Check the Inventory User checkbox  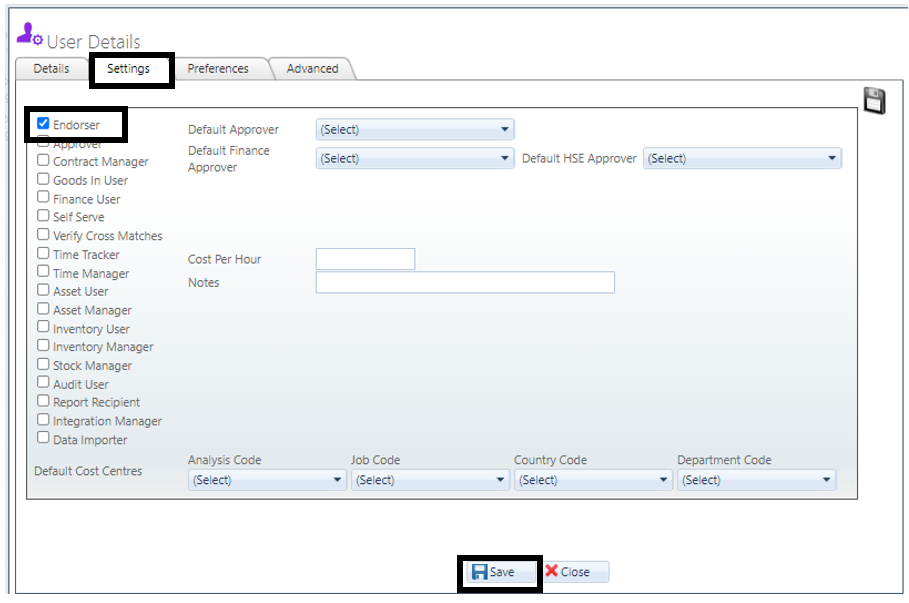tap(43, 326)
